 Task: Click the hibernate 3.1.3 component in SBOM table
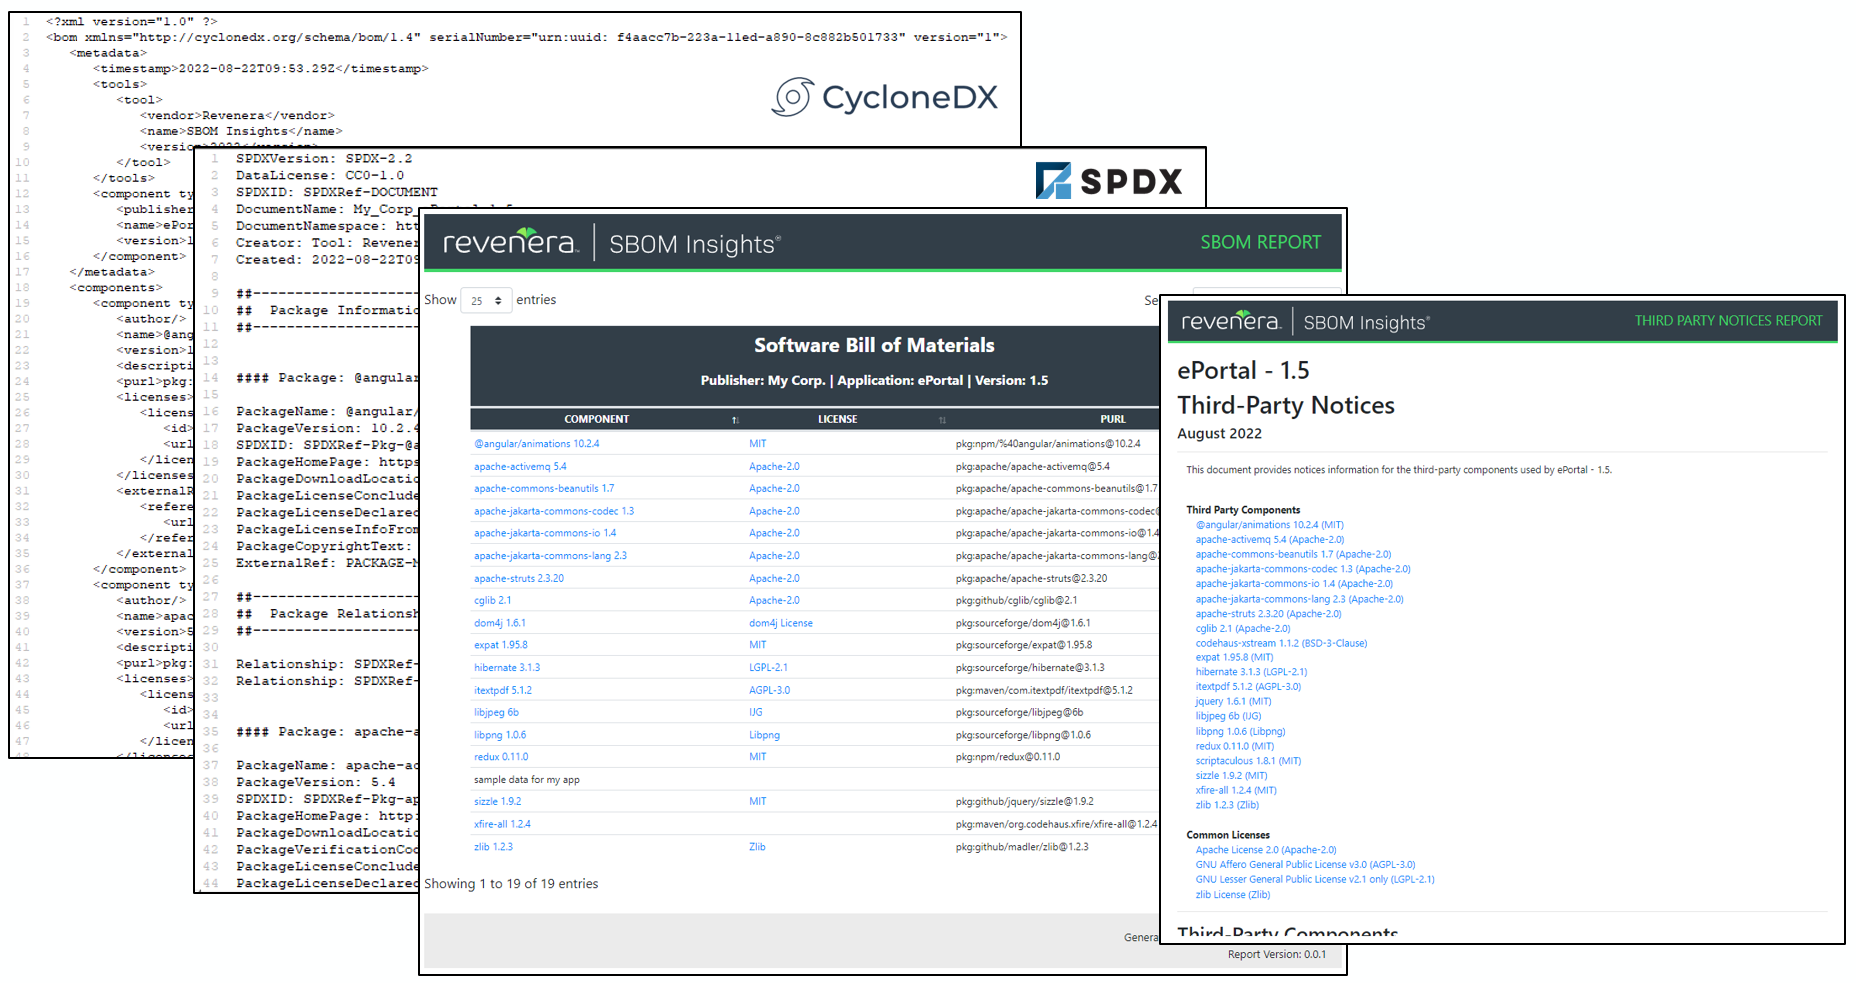pos(506,668)
